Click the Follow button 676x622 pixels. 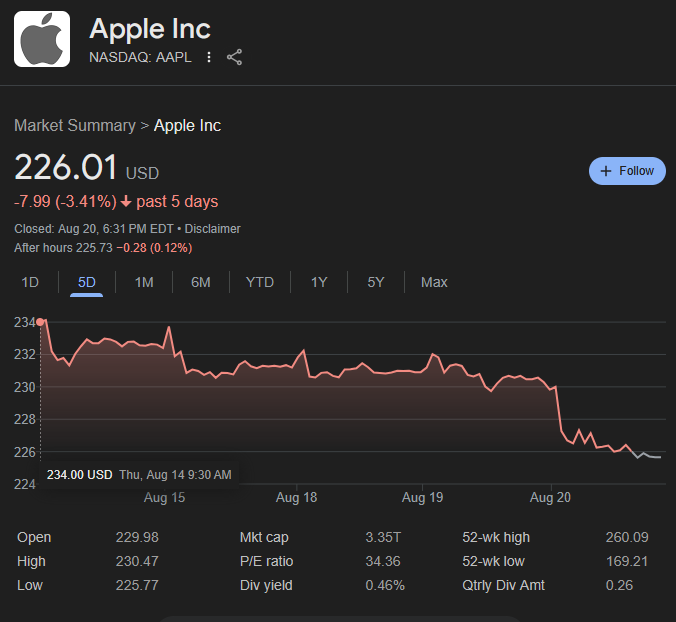[x=627, y=171]
